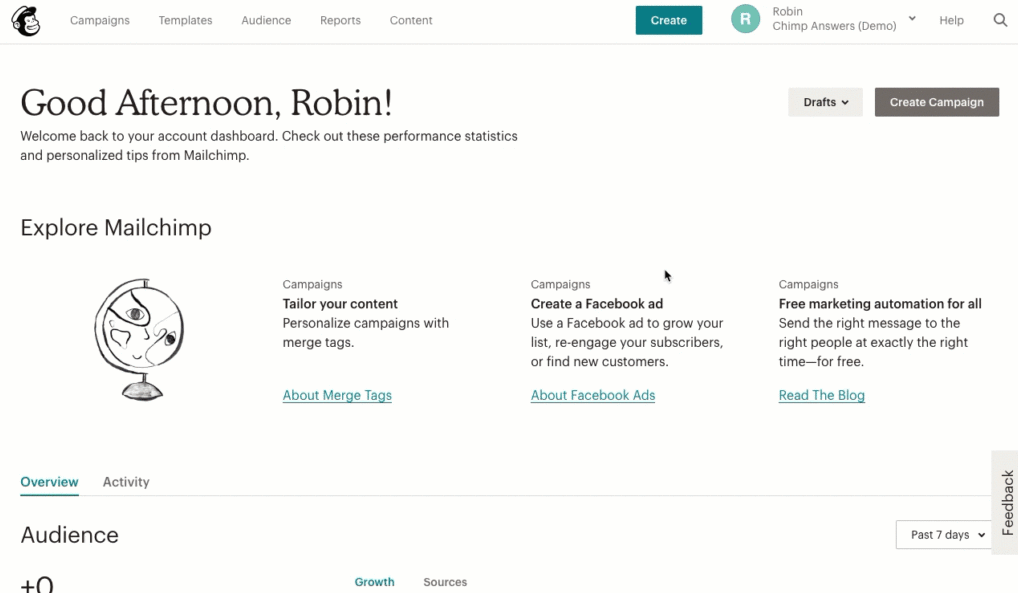Open the search magnifier icon
Viewport: 1018px width, 593px height.
click(x=1000, y=20)
